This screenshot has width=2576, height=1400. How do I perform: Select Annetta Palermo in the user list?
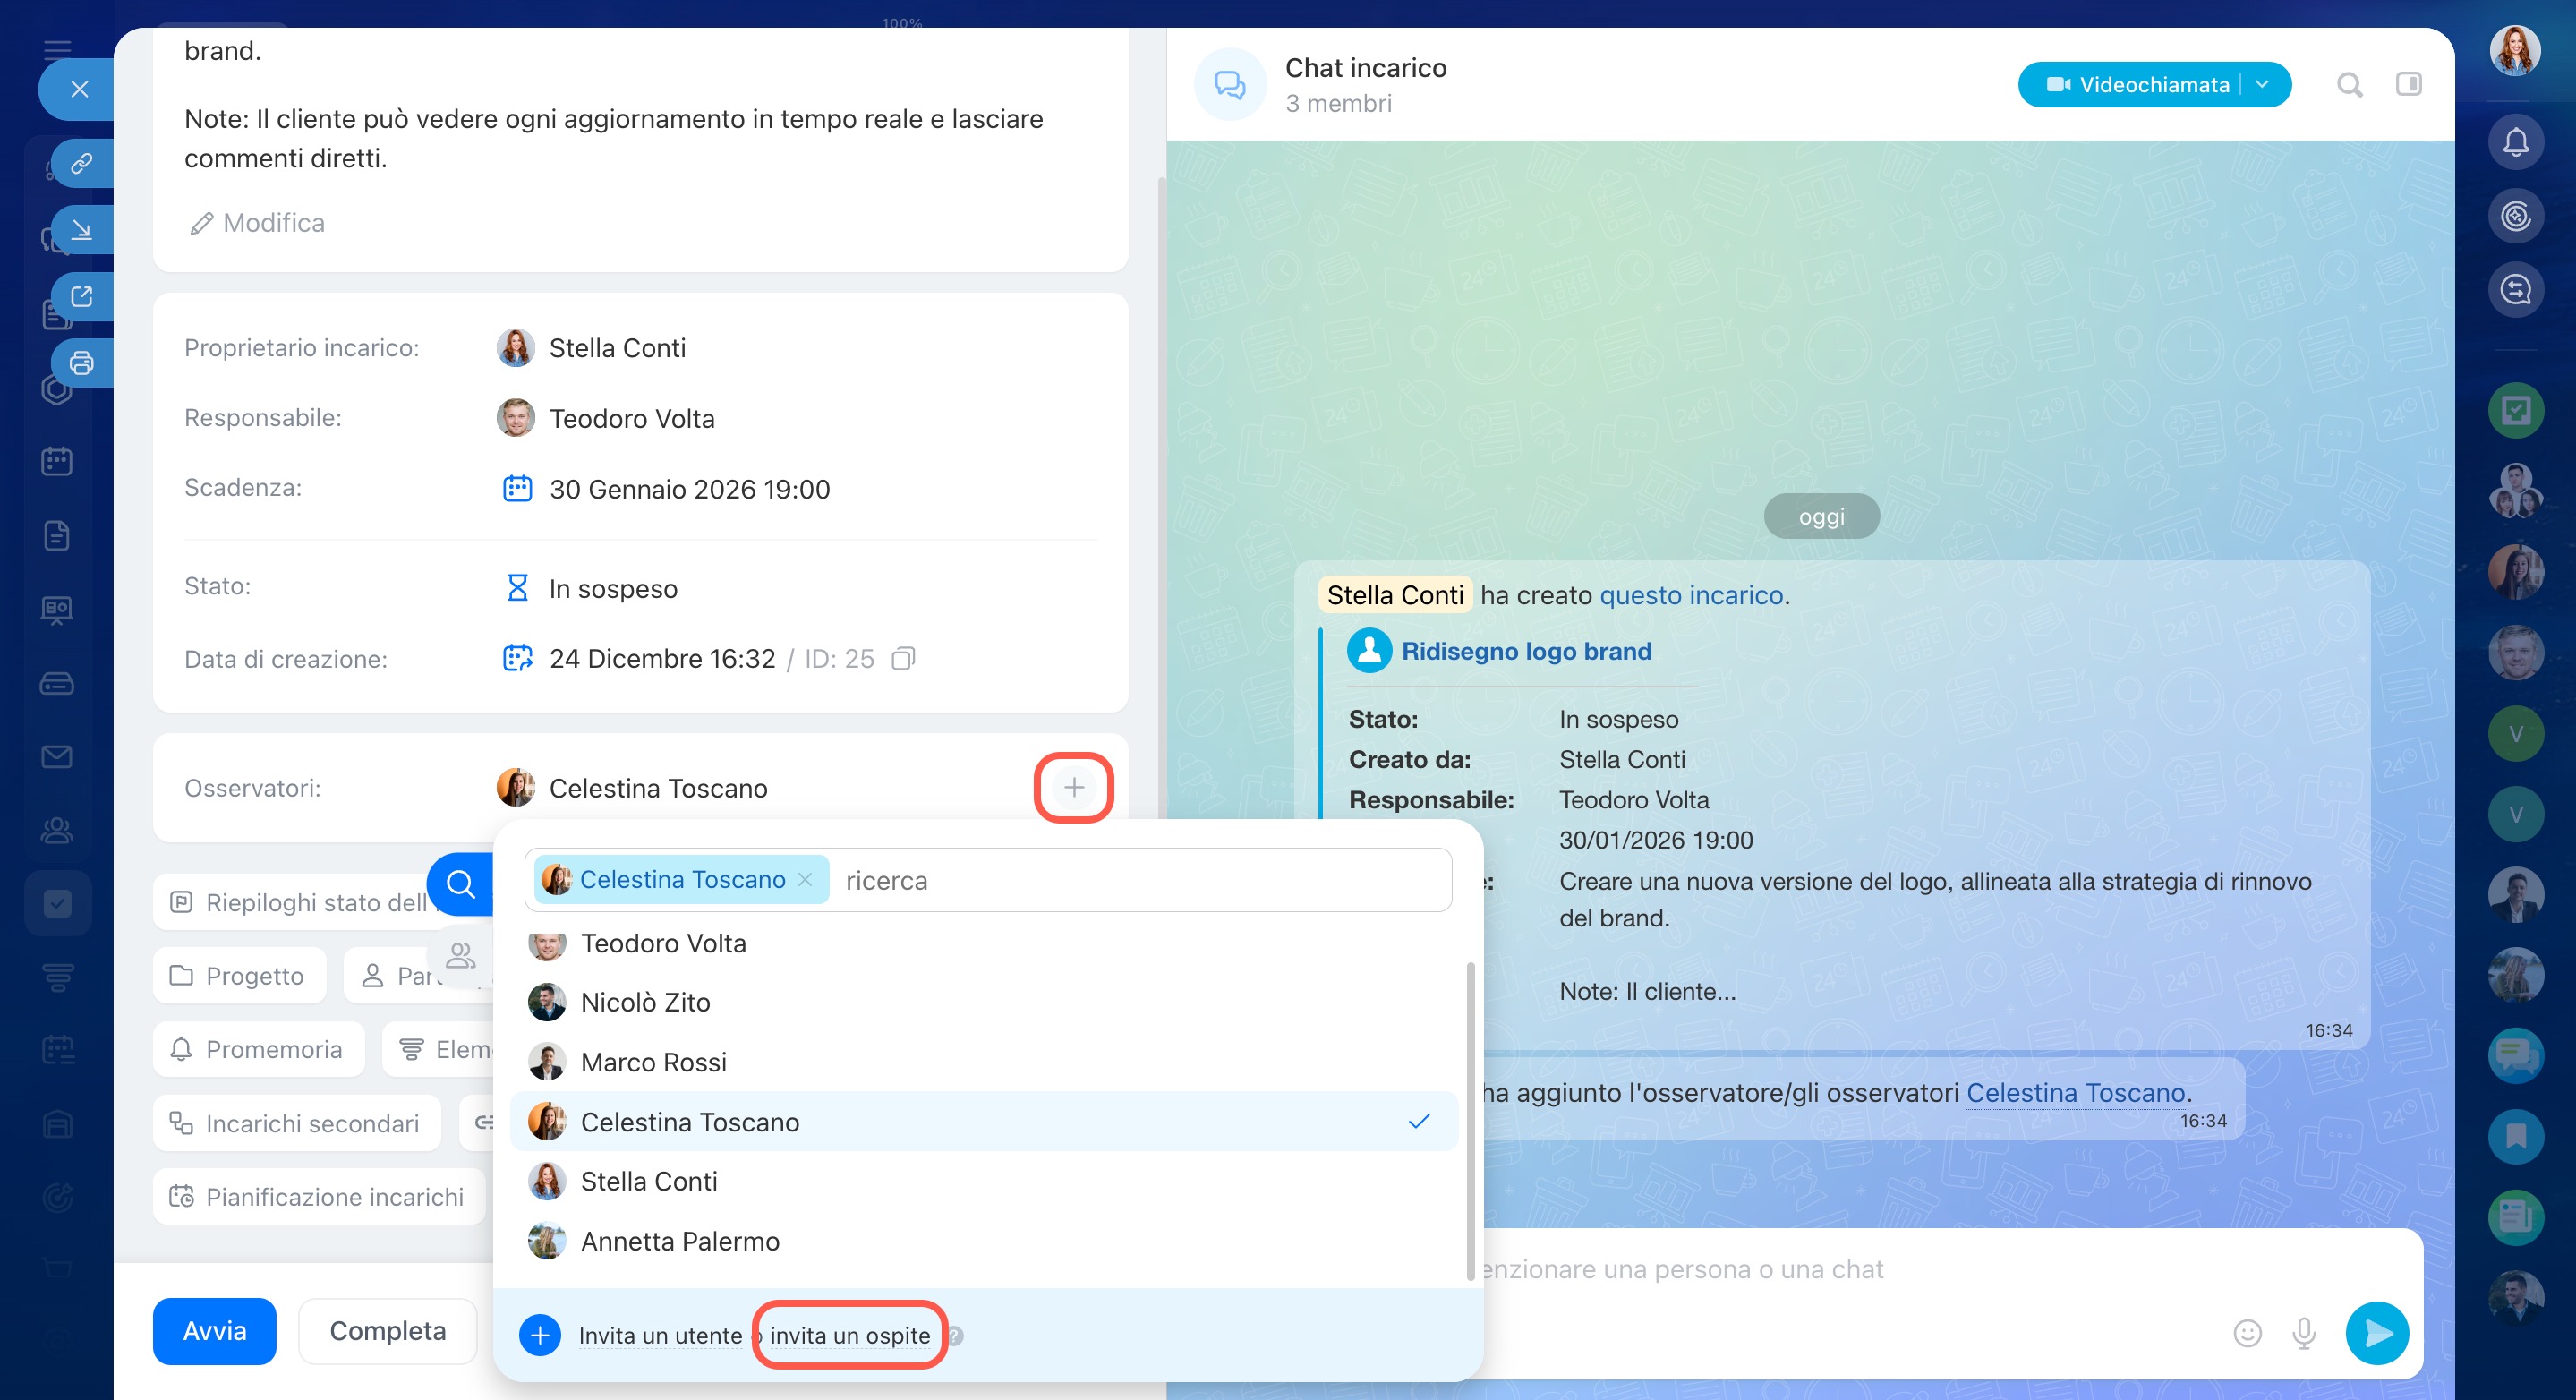(680, 1241)
